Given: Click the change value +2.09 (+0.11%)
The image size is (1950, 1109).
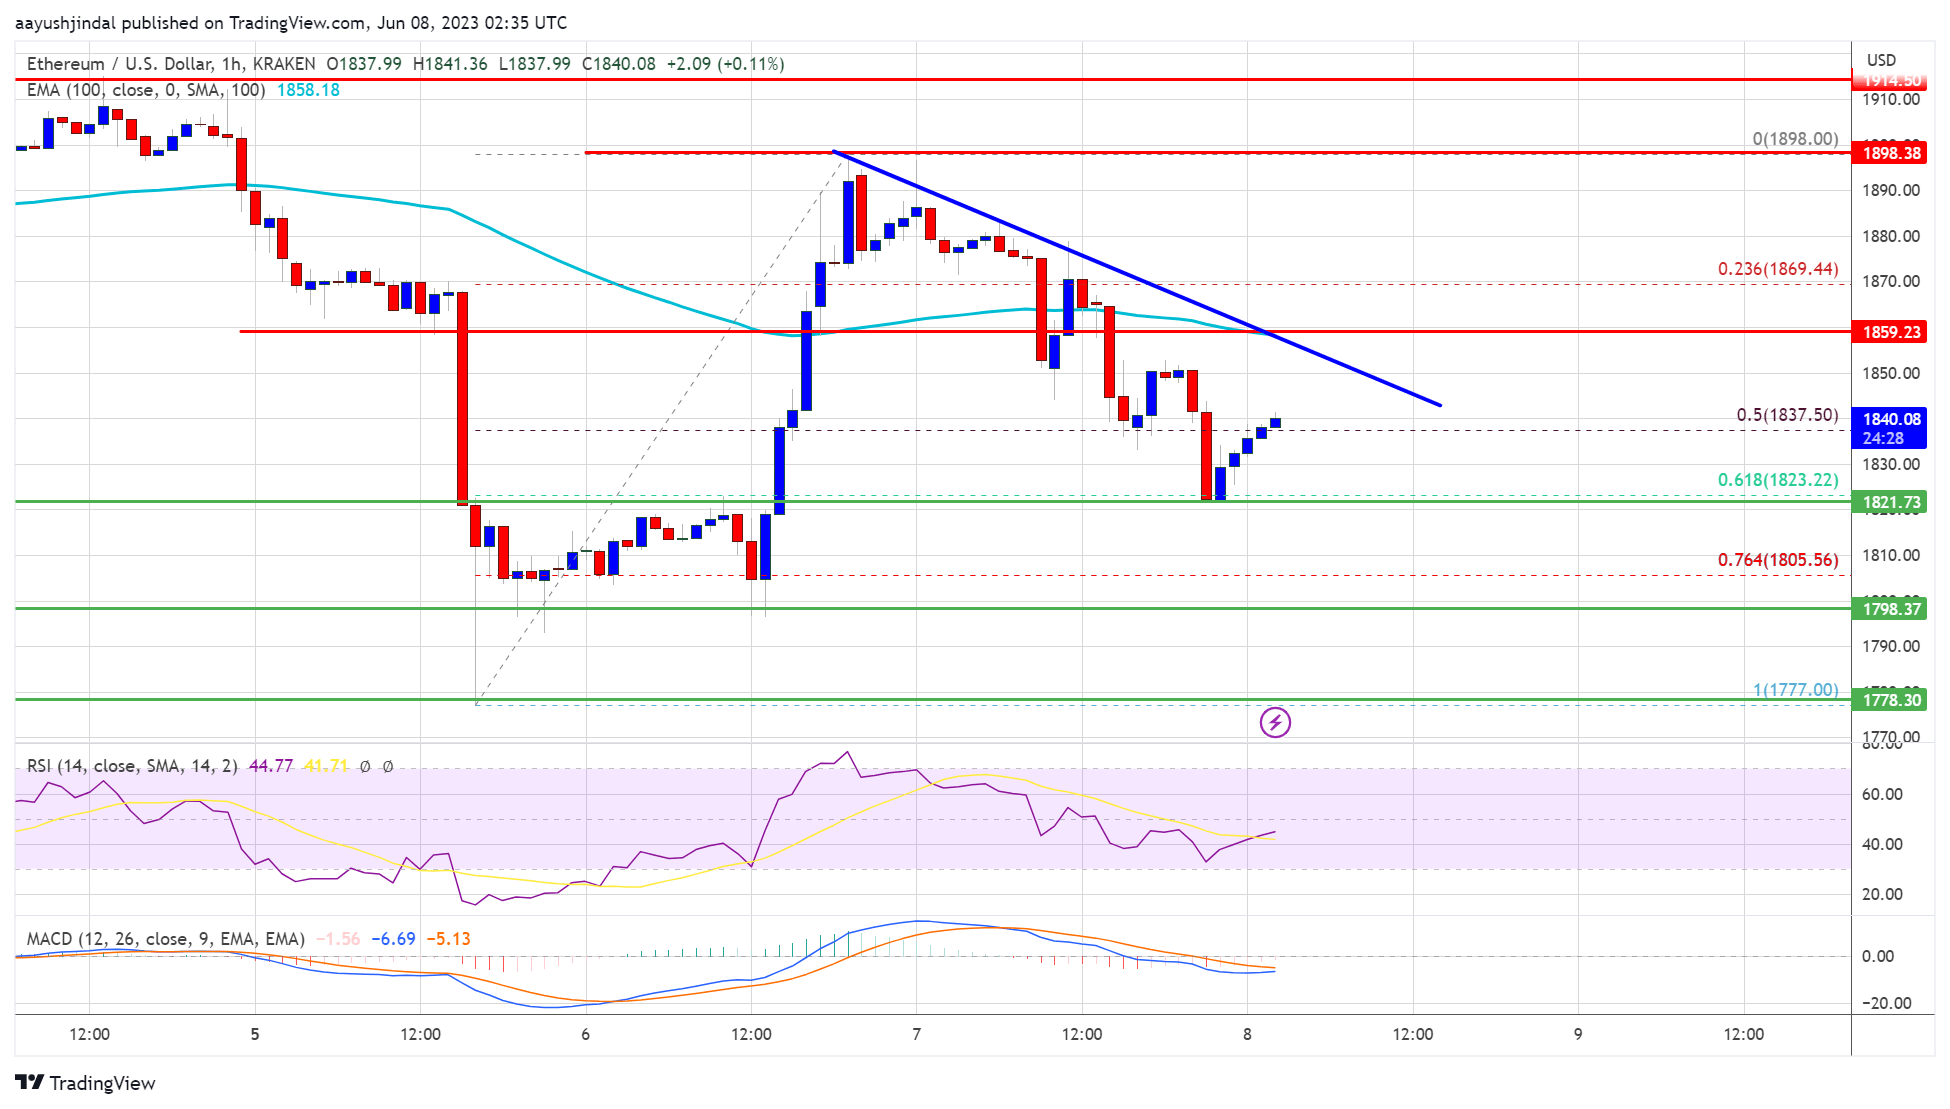Looking at the screenshot, I should (x=726, y=64).
